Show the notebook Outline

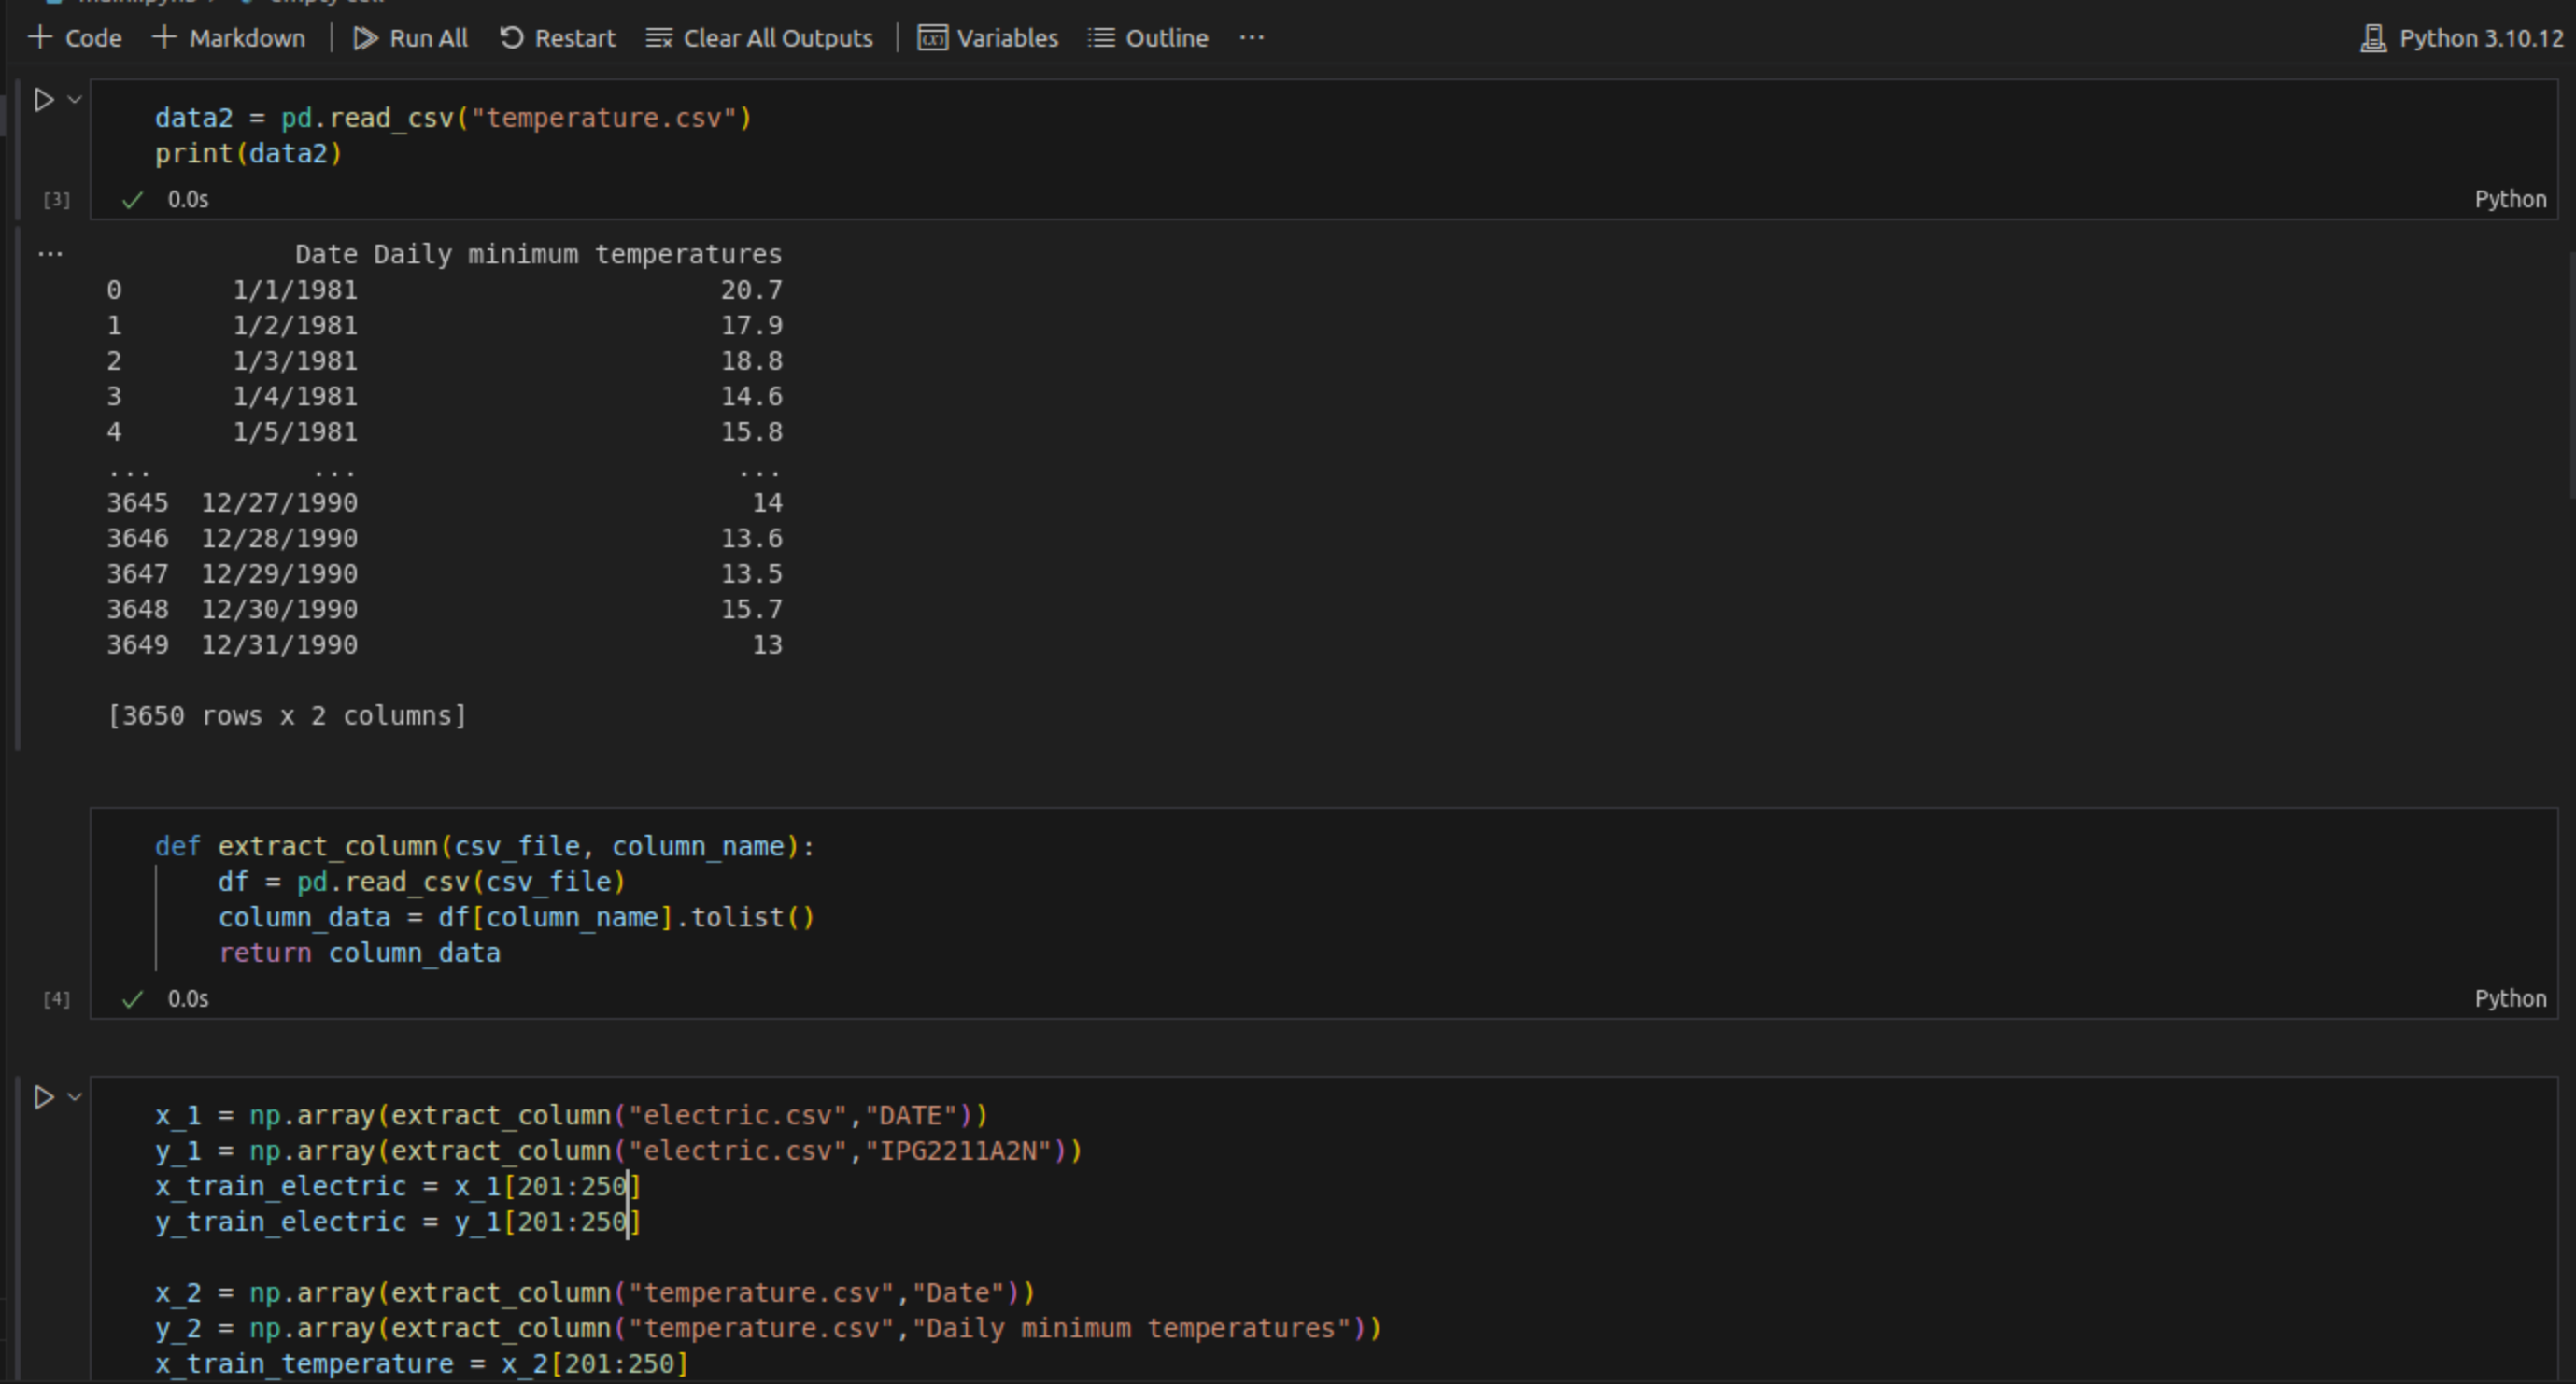[x=1148, y=38]
